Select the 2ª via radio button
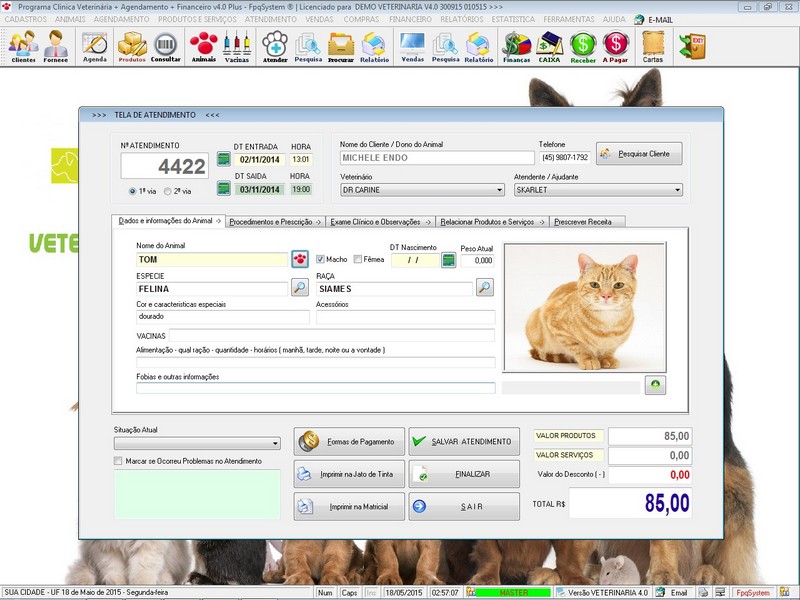Screen dimensions: 800x600 168,191
